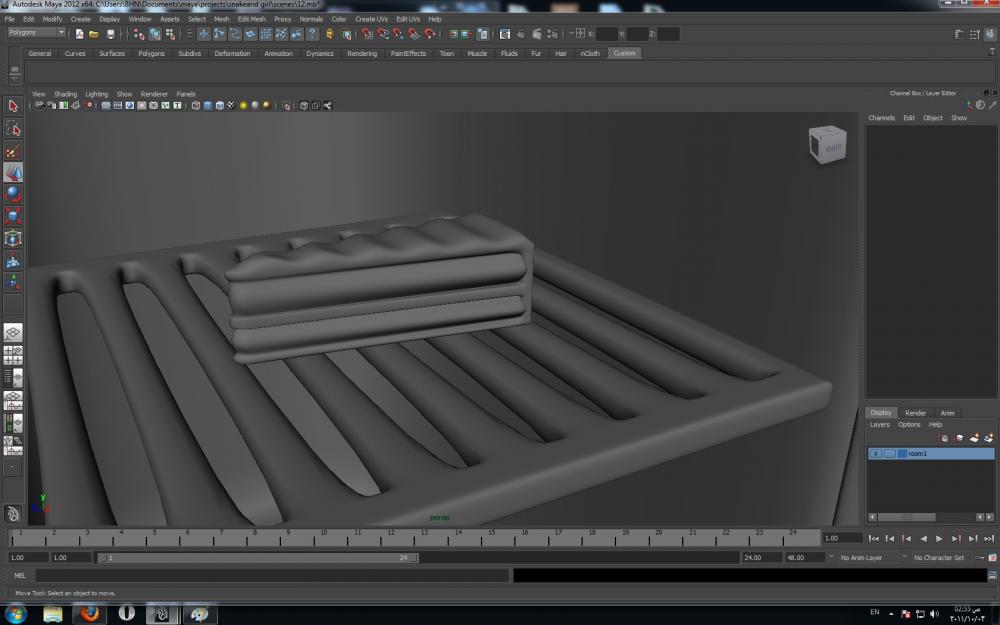This screenshot has height=625, width=1000.
Task: Activate the Rotate tool sphere icon
Action: (13, 194)
